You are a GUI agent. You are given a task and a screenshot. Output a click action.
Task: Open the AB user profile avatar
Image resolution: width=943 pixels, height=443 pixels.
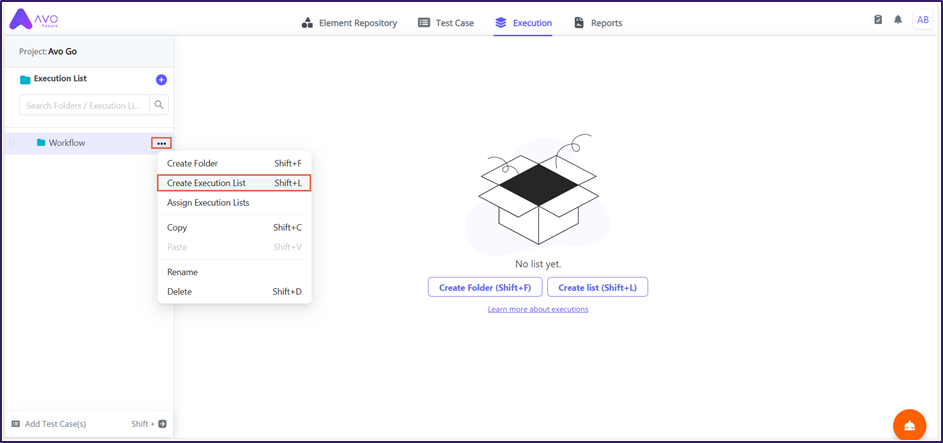tap(922, 20)
